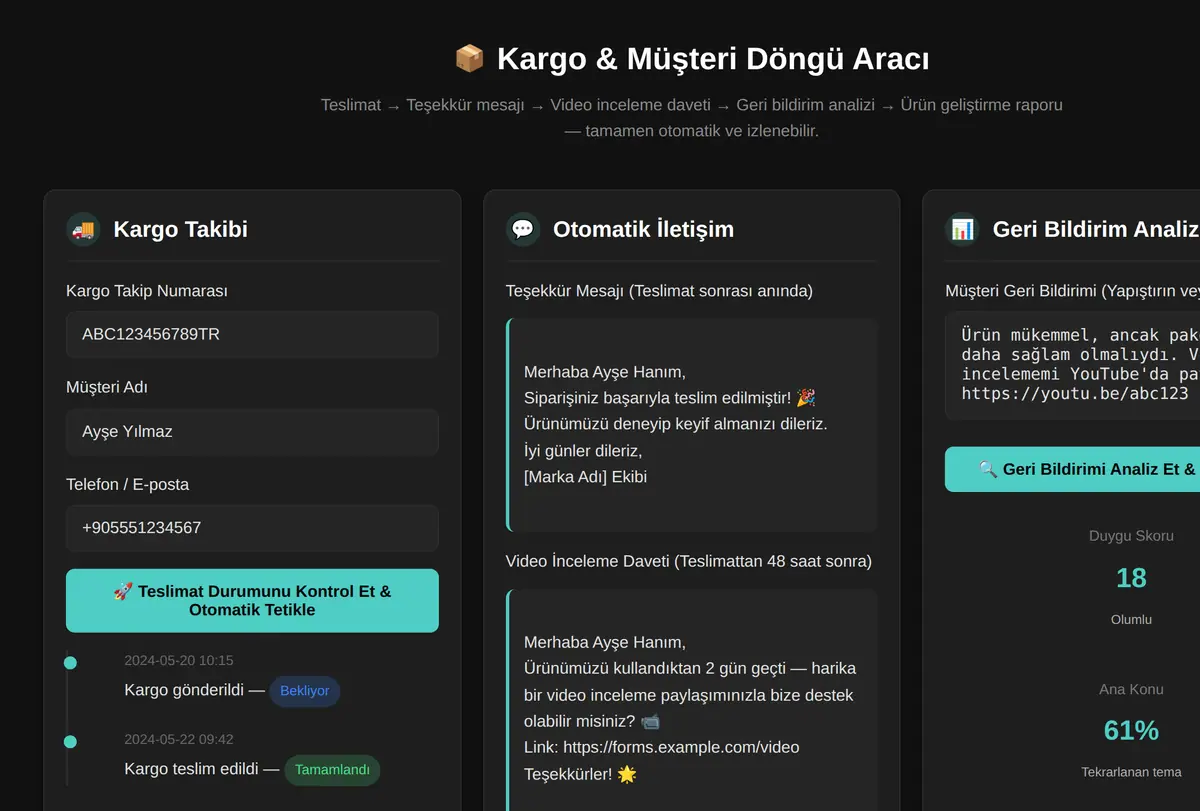1200x811 pixels.
Task: Click the Otomatik İletişim card heading
Action: click(643, 229)
